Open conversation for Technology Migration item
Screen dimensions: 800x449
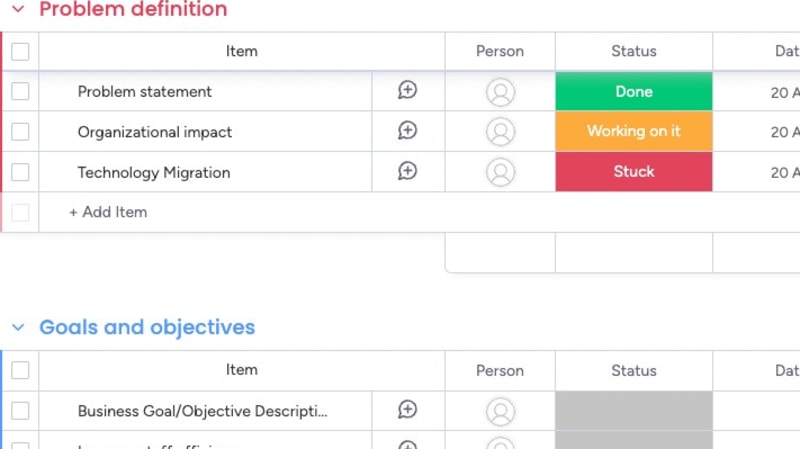tap(407, 171)
